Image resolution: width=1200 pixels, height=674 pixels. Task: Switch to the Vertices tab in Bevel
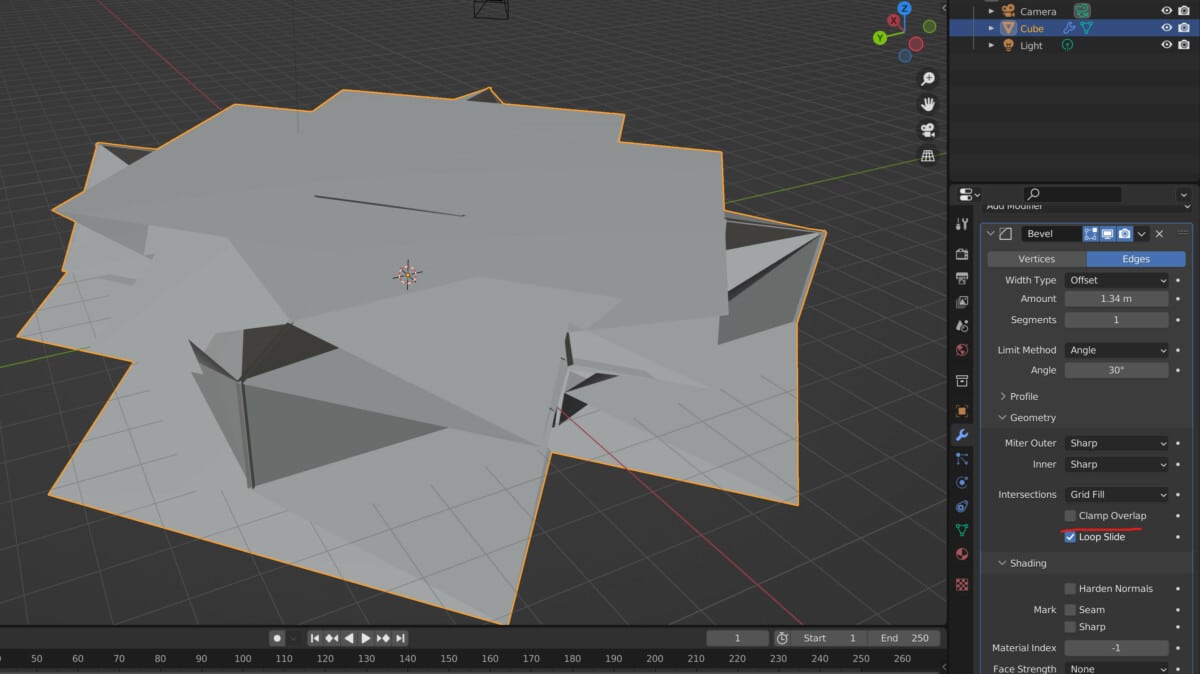1036,258
